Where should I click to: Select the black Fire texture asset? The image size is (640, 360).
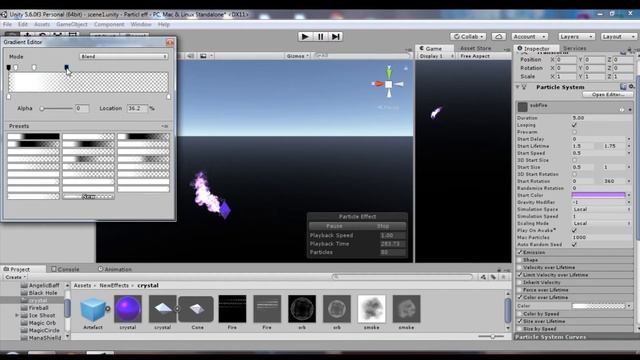(x=232, y=309)
